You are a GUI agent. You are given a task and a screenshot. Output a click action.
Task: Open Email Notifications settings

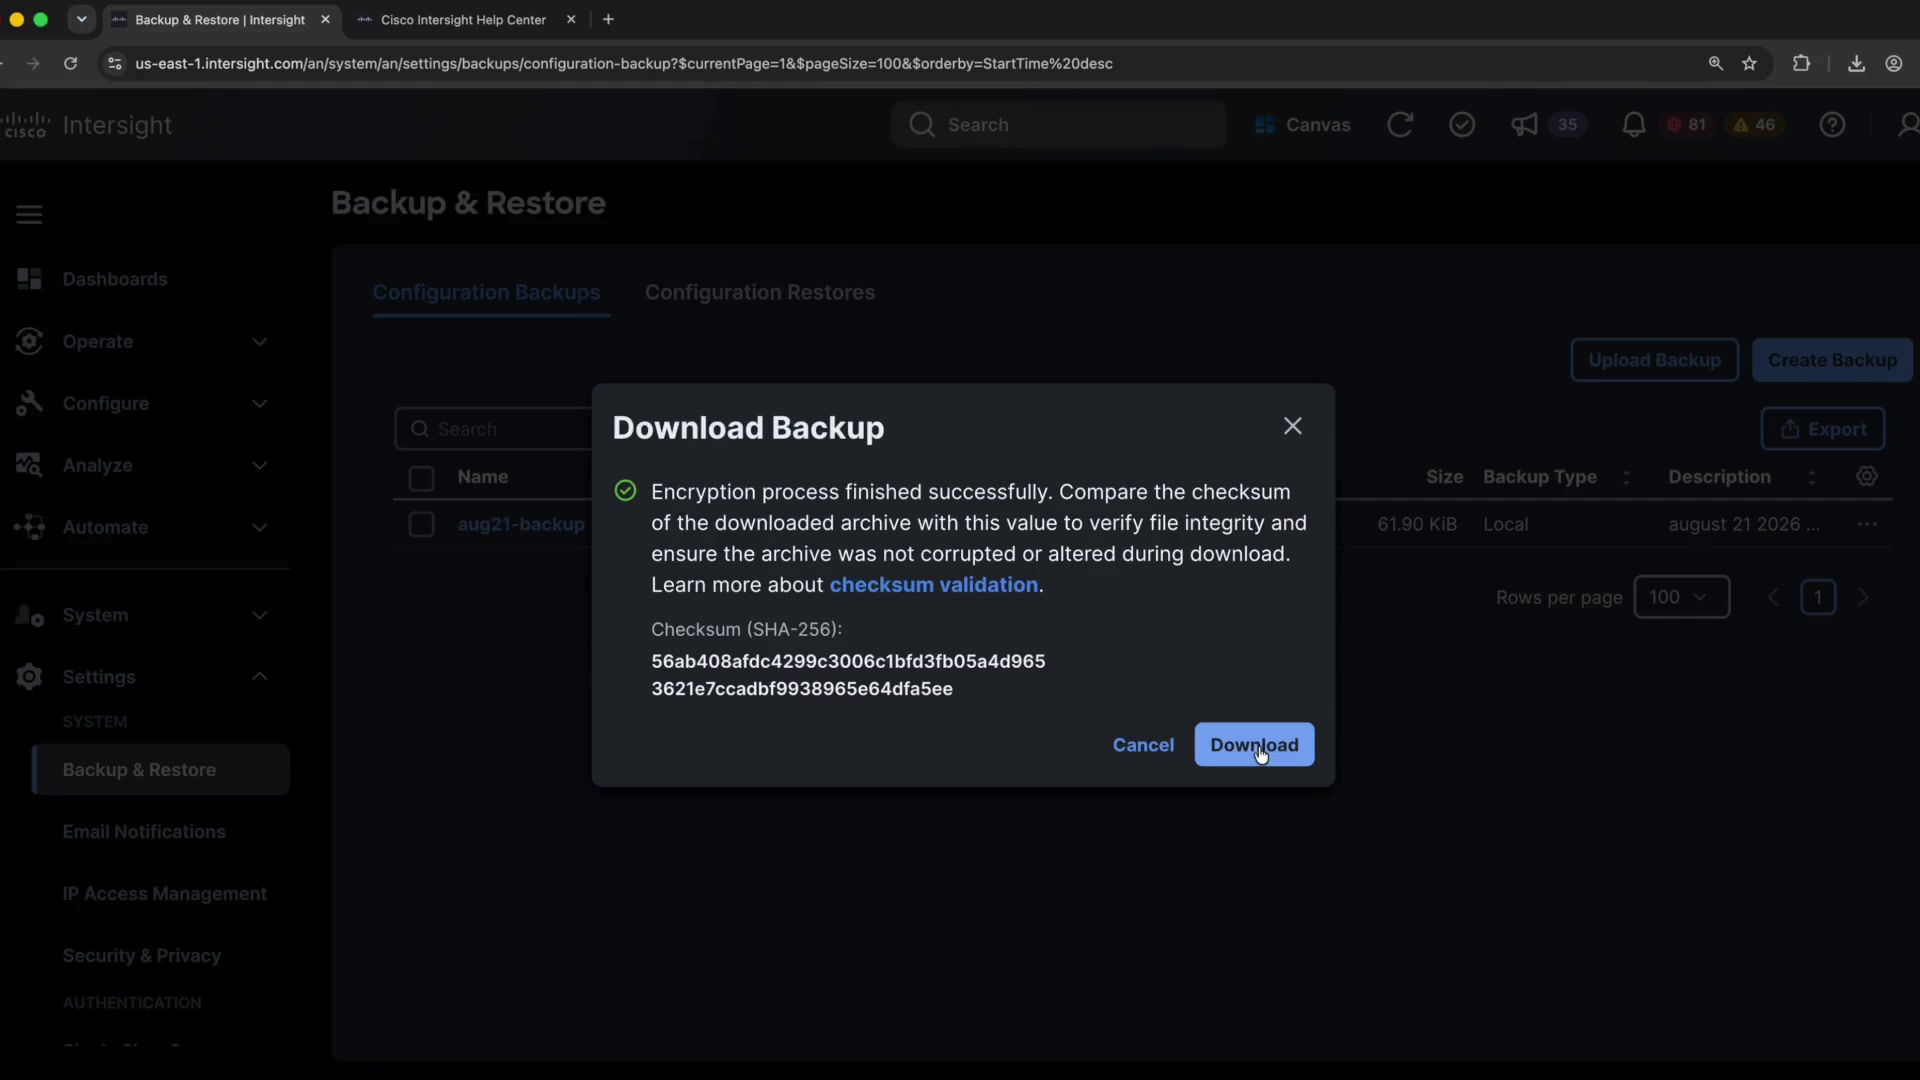tap(144, 832)
